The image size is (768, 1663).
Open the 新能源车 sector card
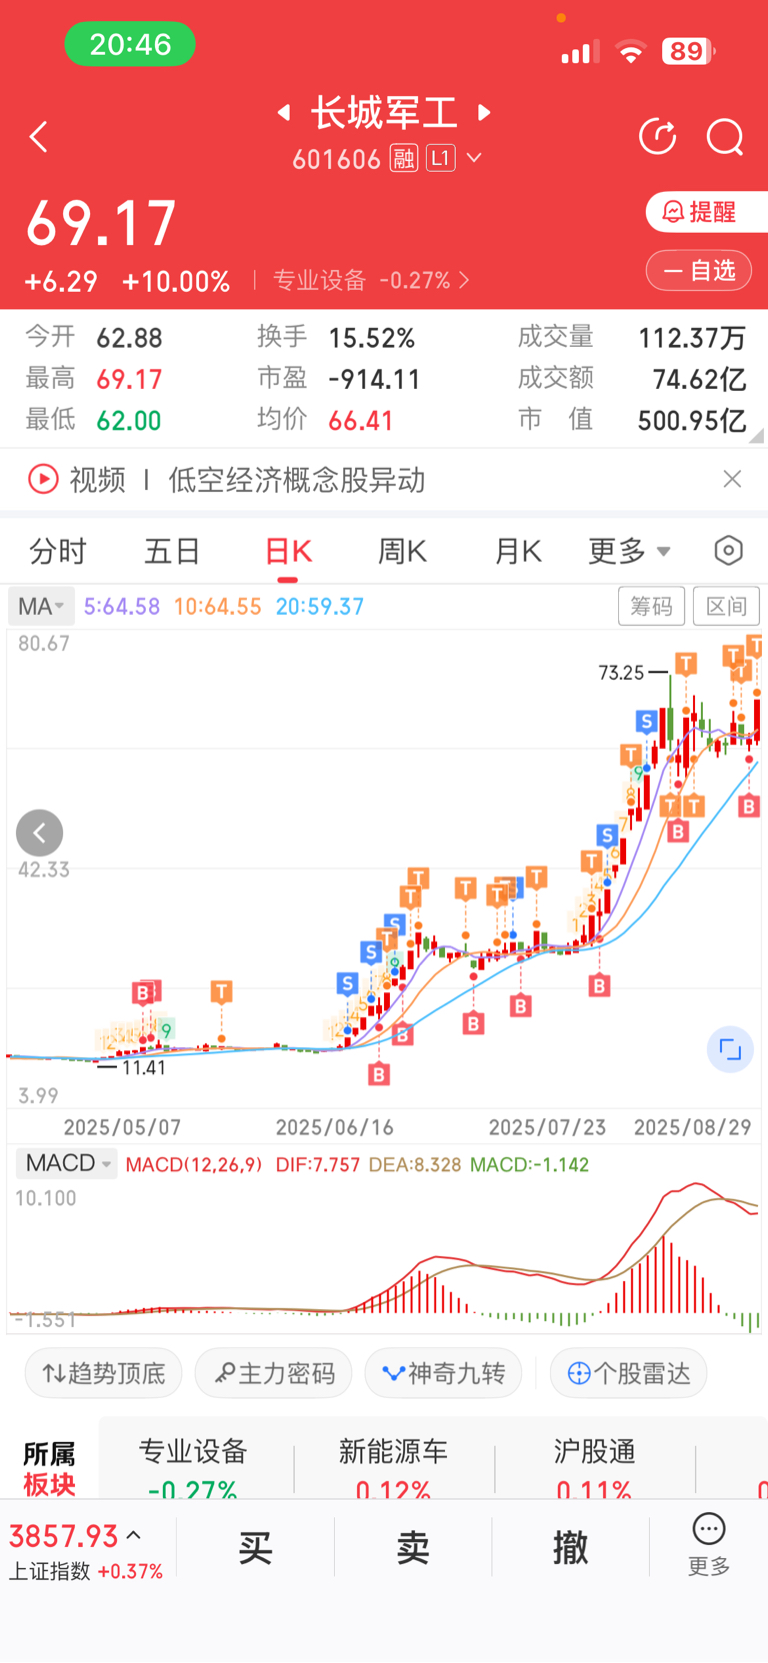(x=393, y=1470)
